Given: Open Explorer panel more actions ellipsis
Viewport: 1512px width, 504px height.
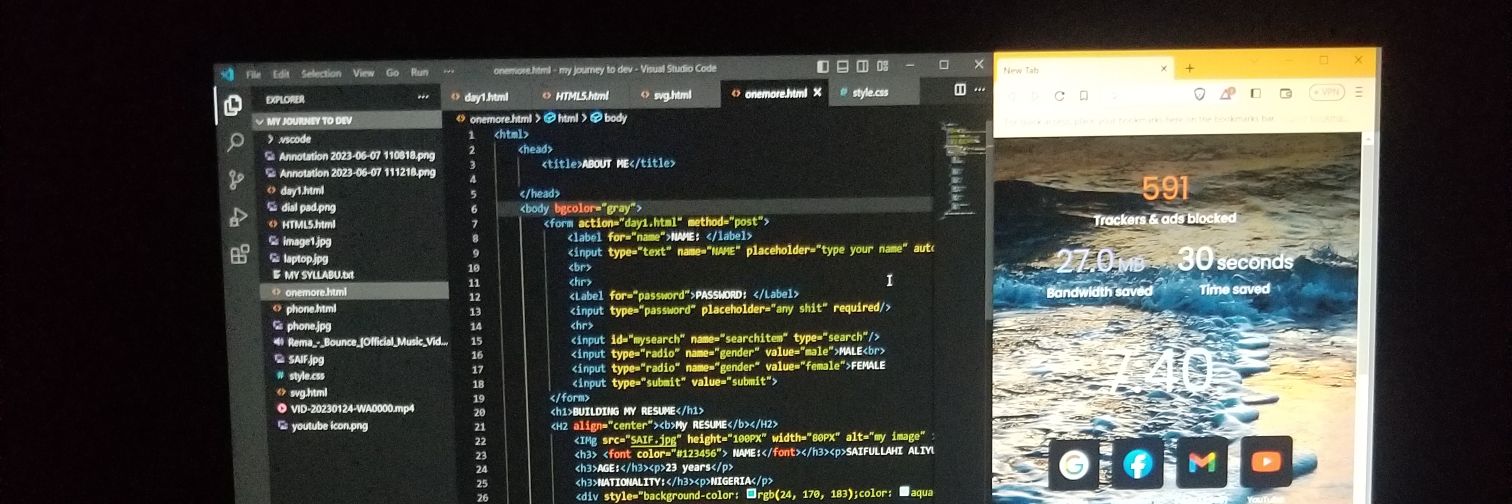Looking at the screenshot, I should [423, 98].
